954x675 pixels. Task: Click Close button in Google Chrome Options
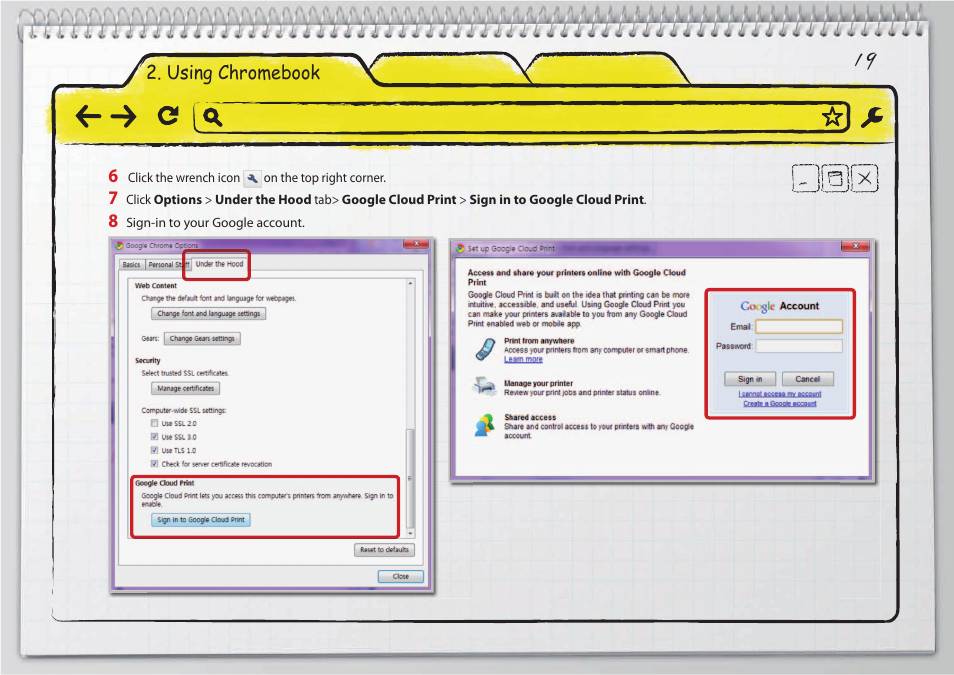[400, 576]
